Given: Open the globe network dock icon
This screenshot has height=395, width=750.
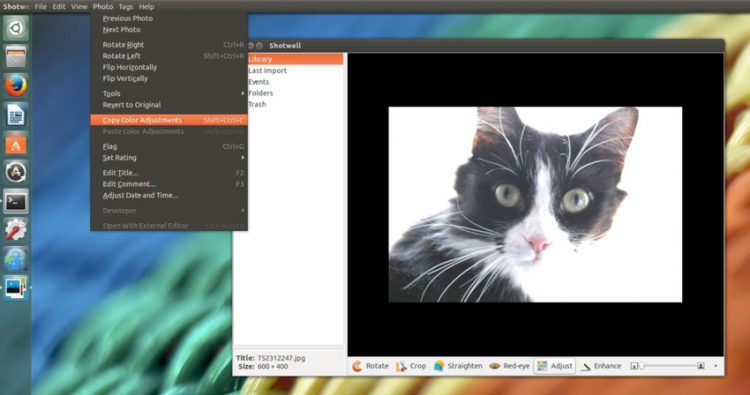Looking at the screenshot, I should [16, 260].
